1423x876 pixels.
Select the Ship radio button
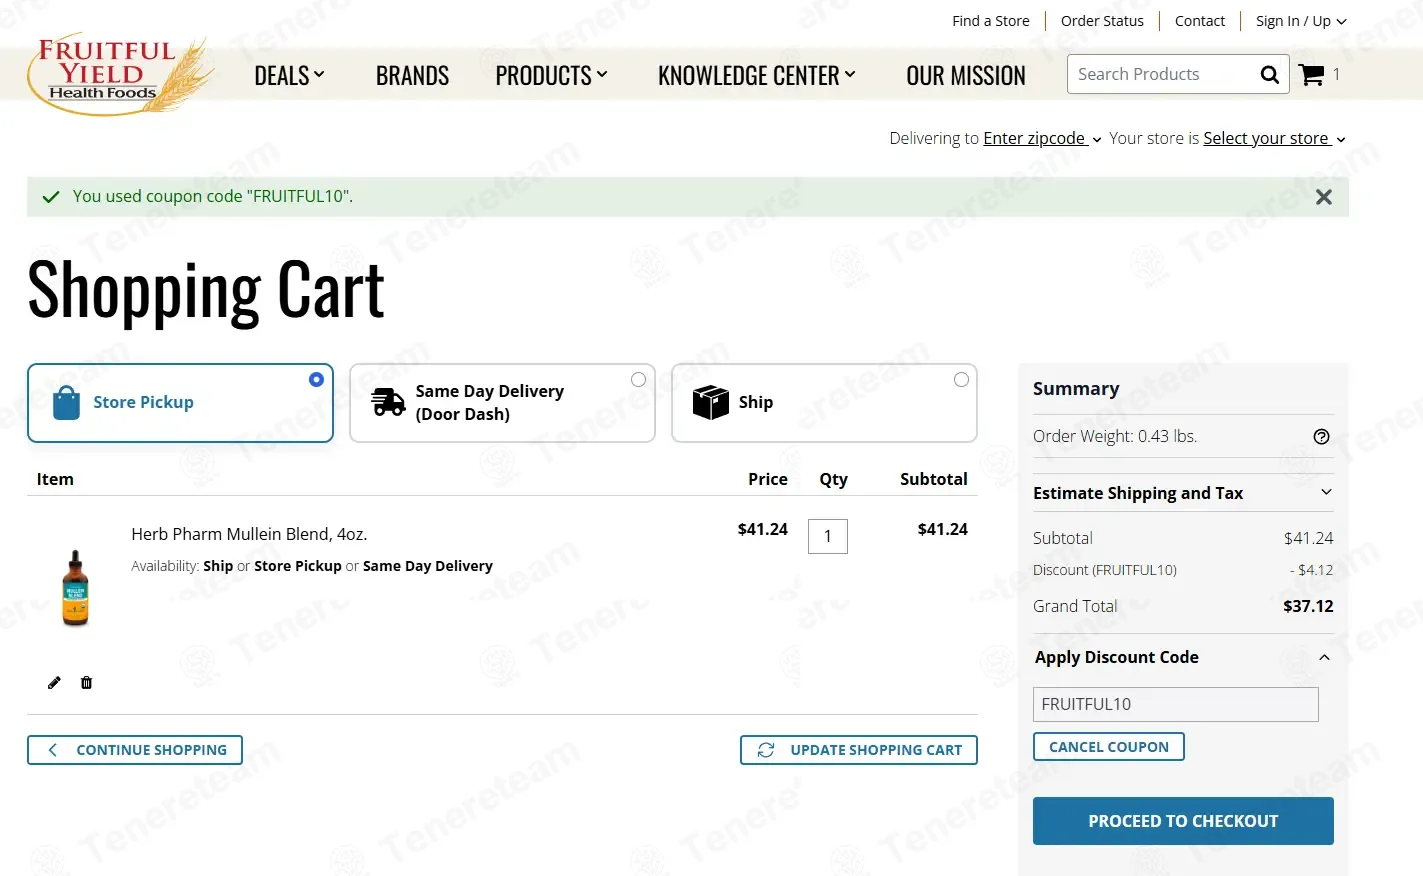point(961,379)
